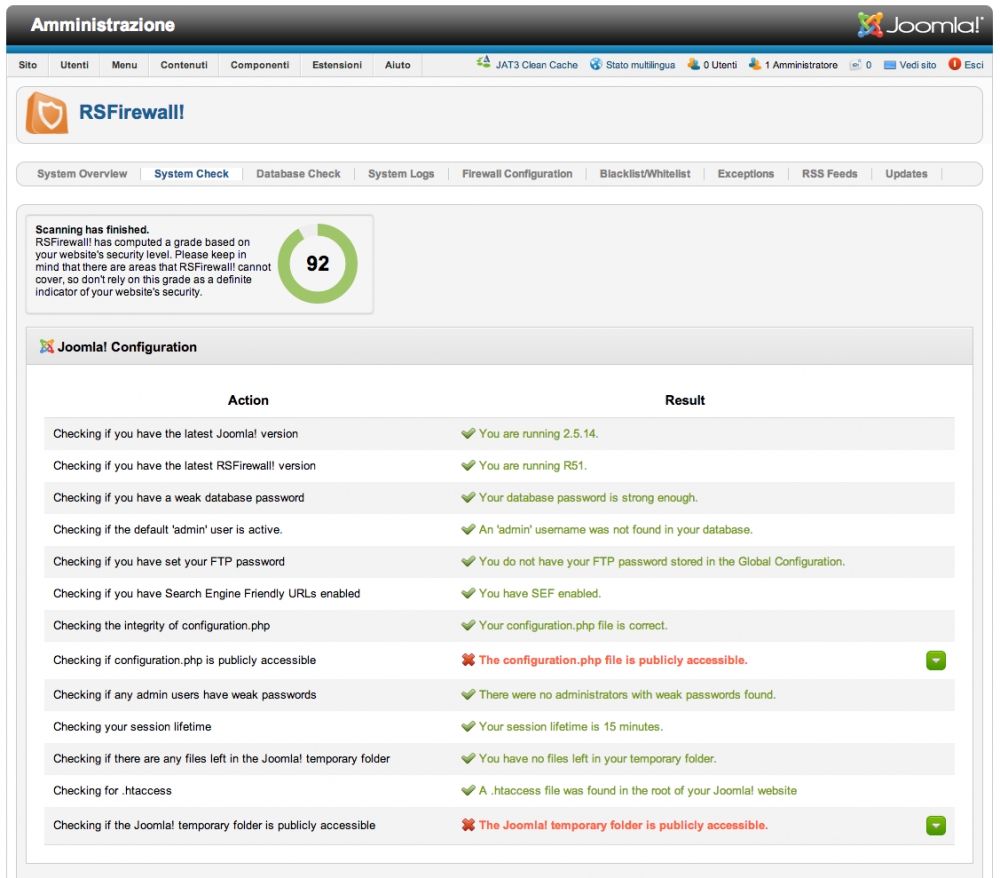Click green check beside FTP password result

[468, 561]
